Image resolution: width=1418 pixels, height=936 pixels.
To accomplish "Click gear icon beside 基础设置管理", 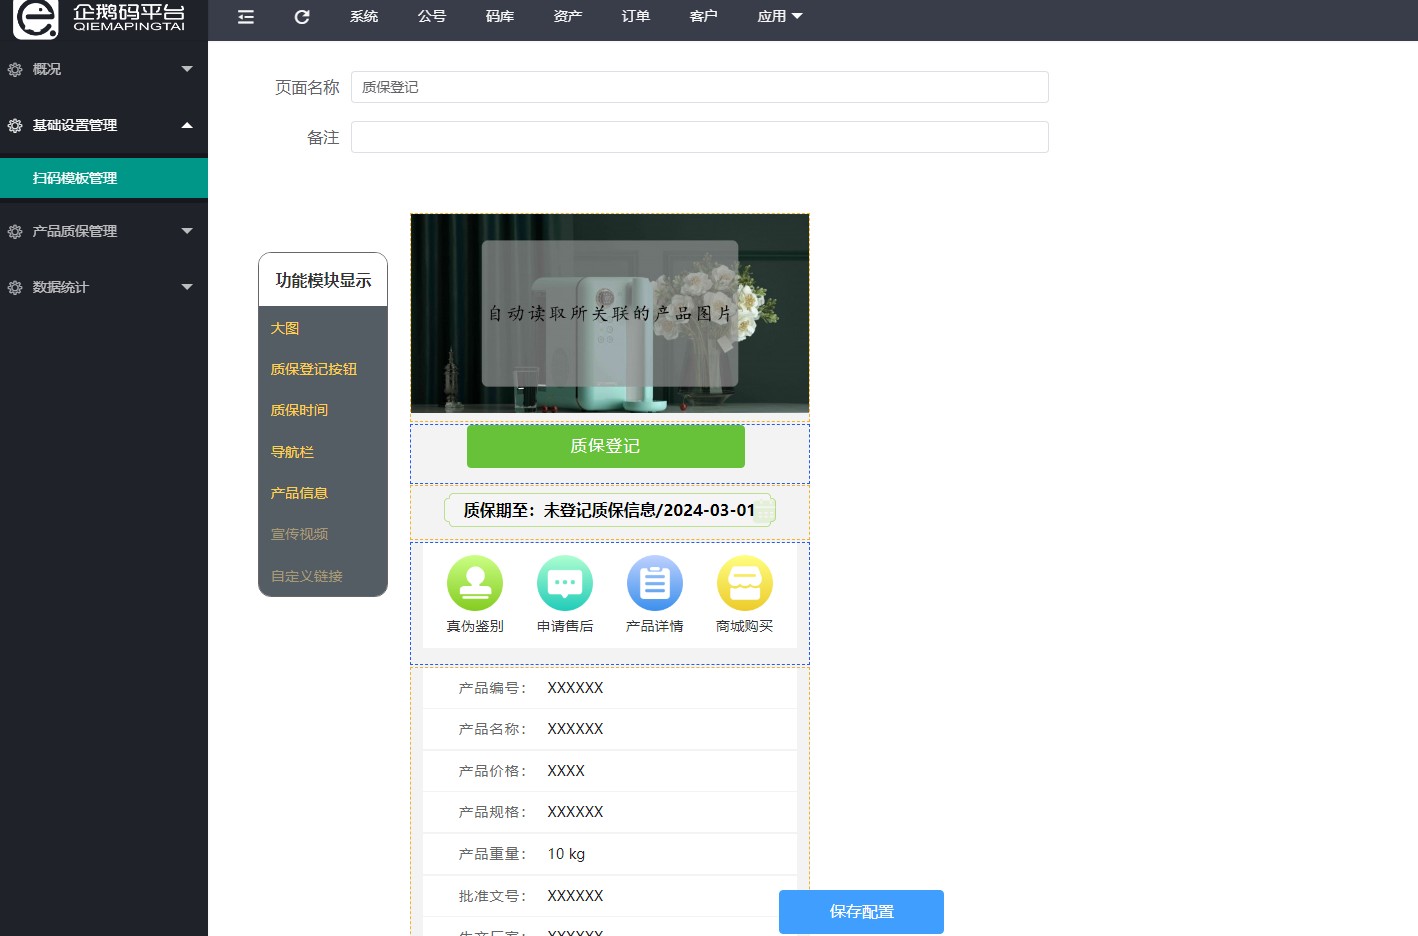I will point(15,126).
